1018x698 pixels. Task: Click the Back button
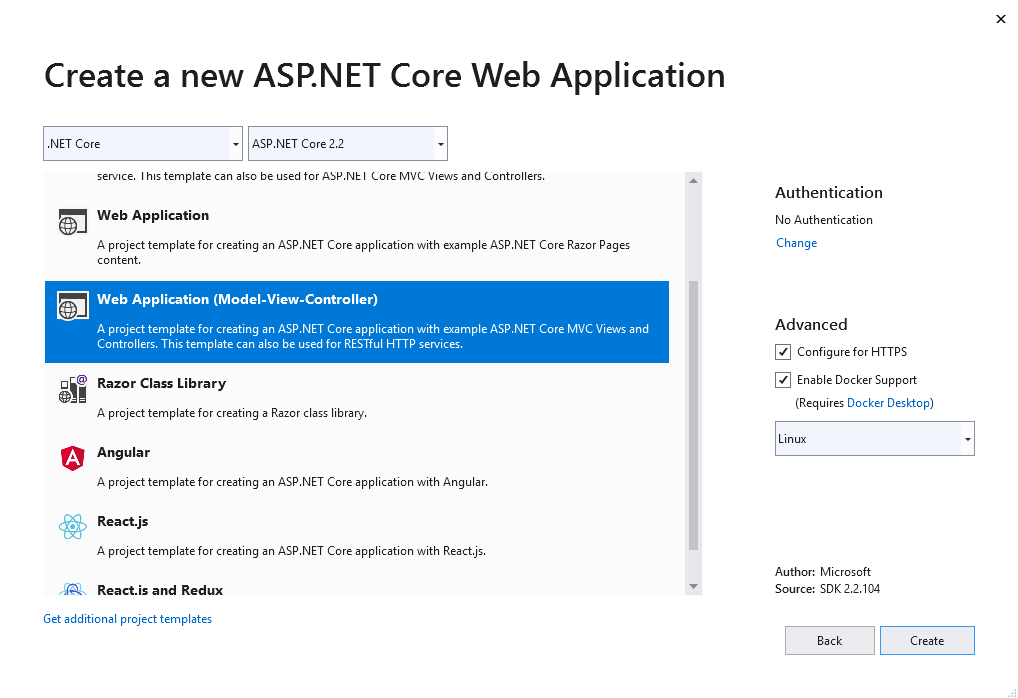(x=830, y=641)
